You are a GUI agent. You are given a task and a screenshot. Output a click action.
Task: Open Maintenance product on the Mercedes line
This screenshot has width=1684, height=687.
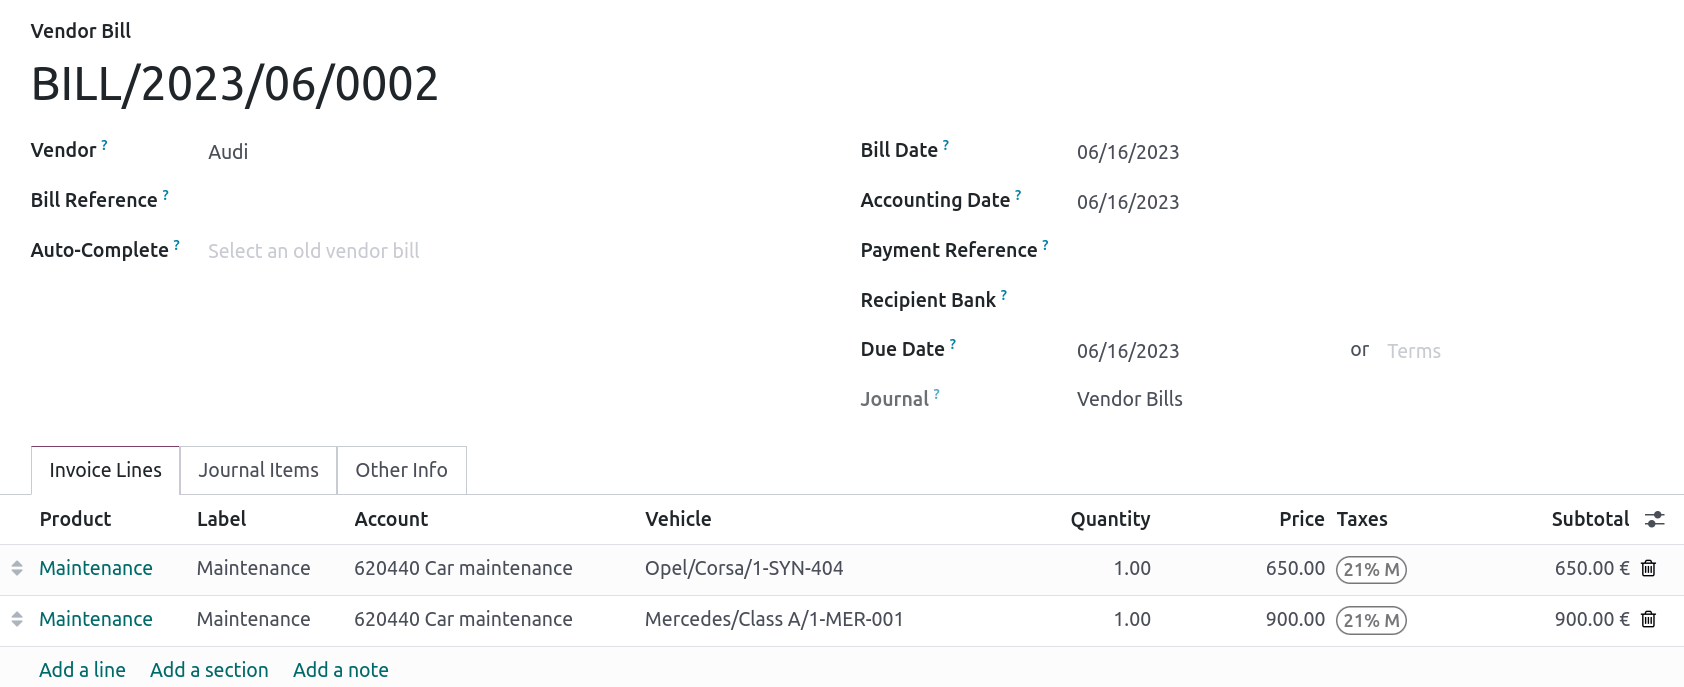(x=96, y=619)
